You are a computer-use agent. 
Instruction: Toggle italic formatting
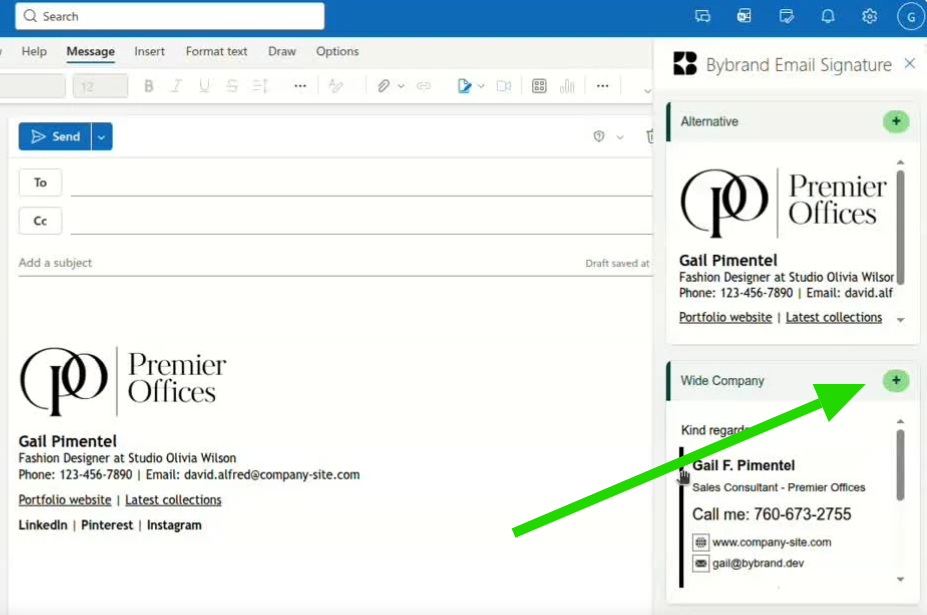click(x=177, y=87)
